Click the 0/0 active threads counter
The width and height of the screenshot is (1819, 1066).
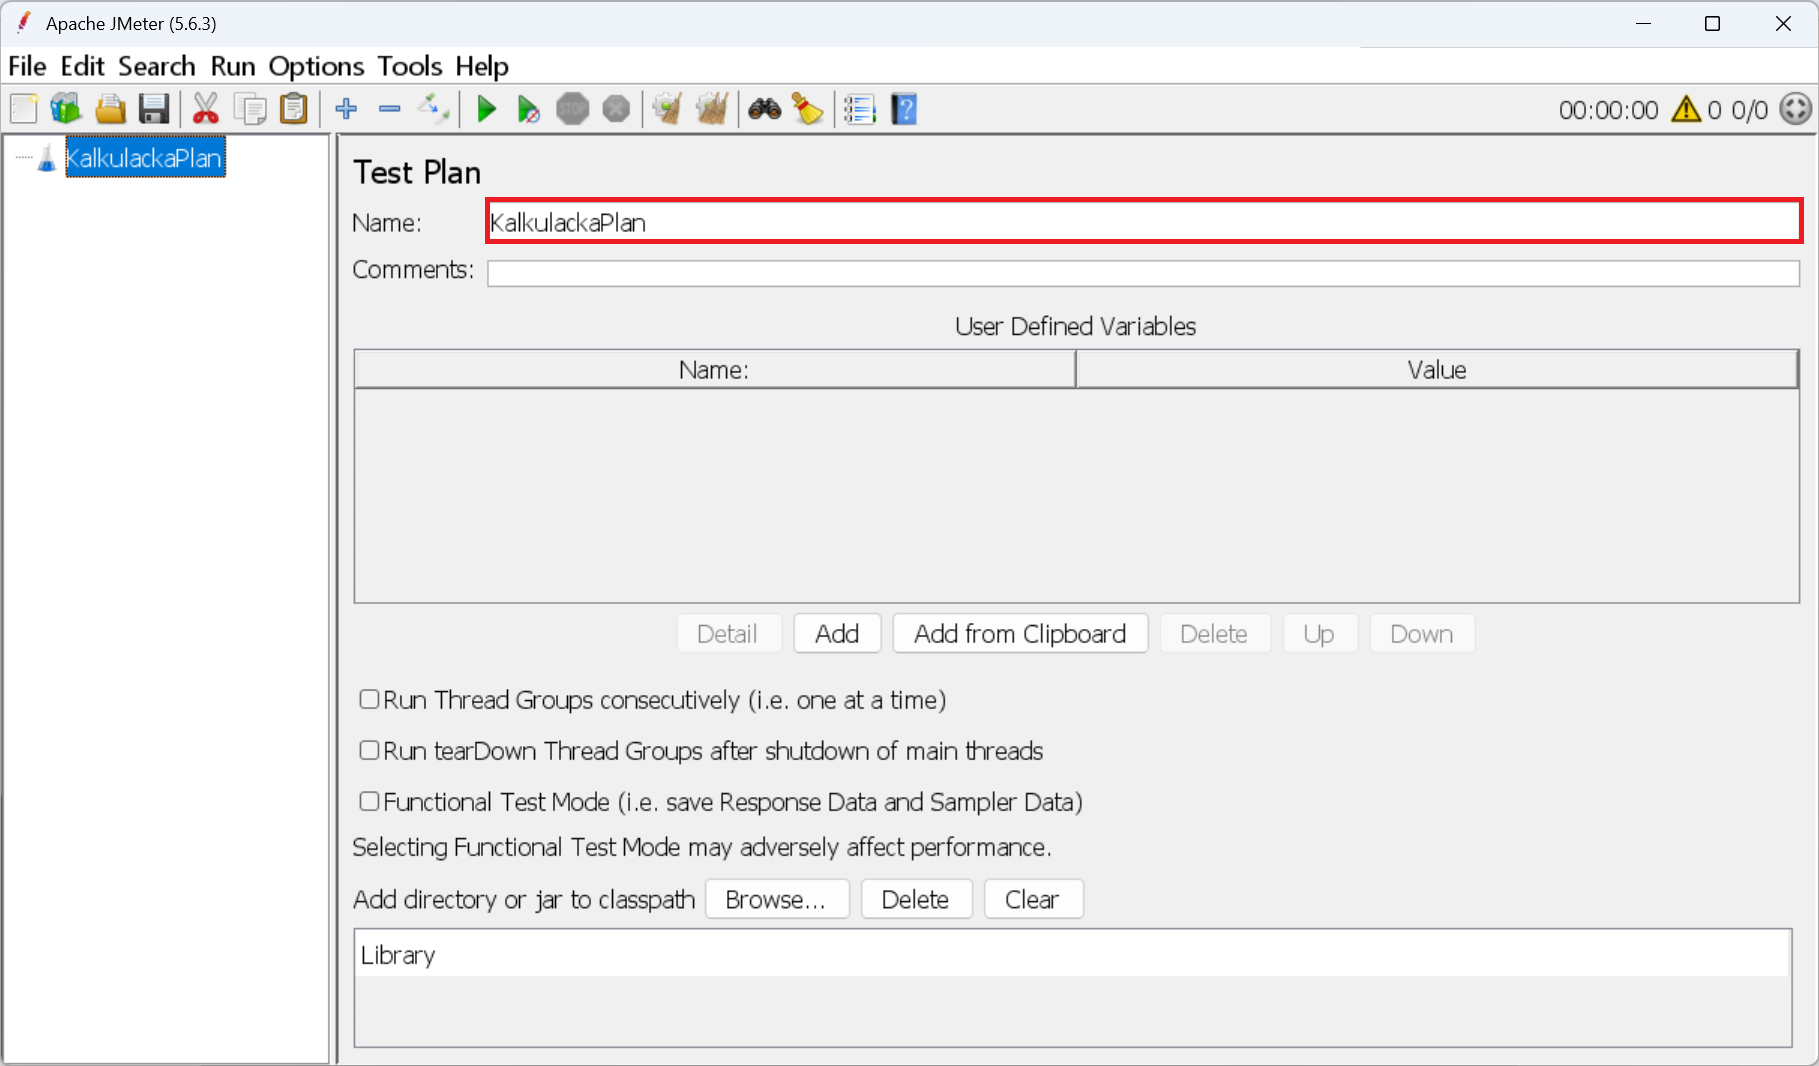(1750, 110)
